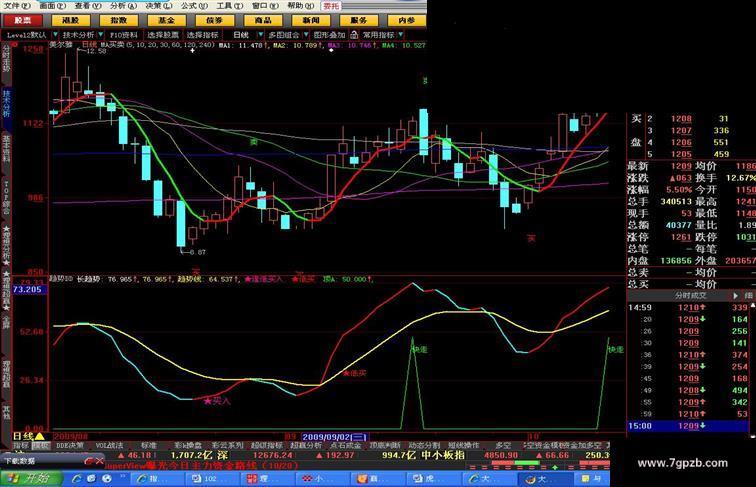
Task: Expand the 技术分析 dropdown arrow
Action: click(100, 35)
